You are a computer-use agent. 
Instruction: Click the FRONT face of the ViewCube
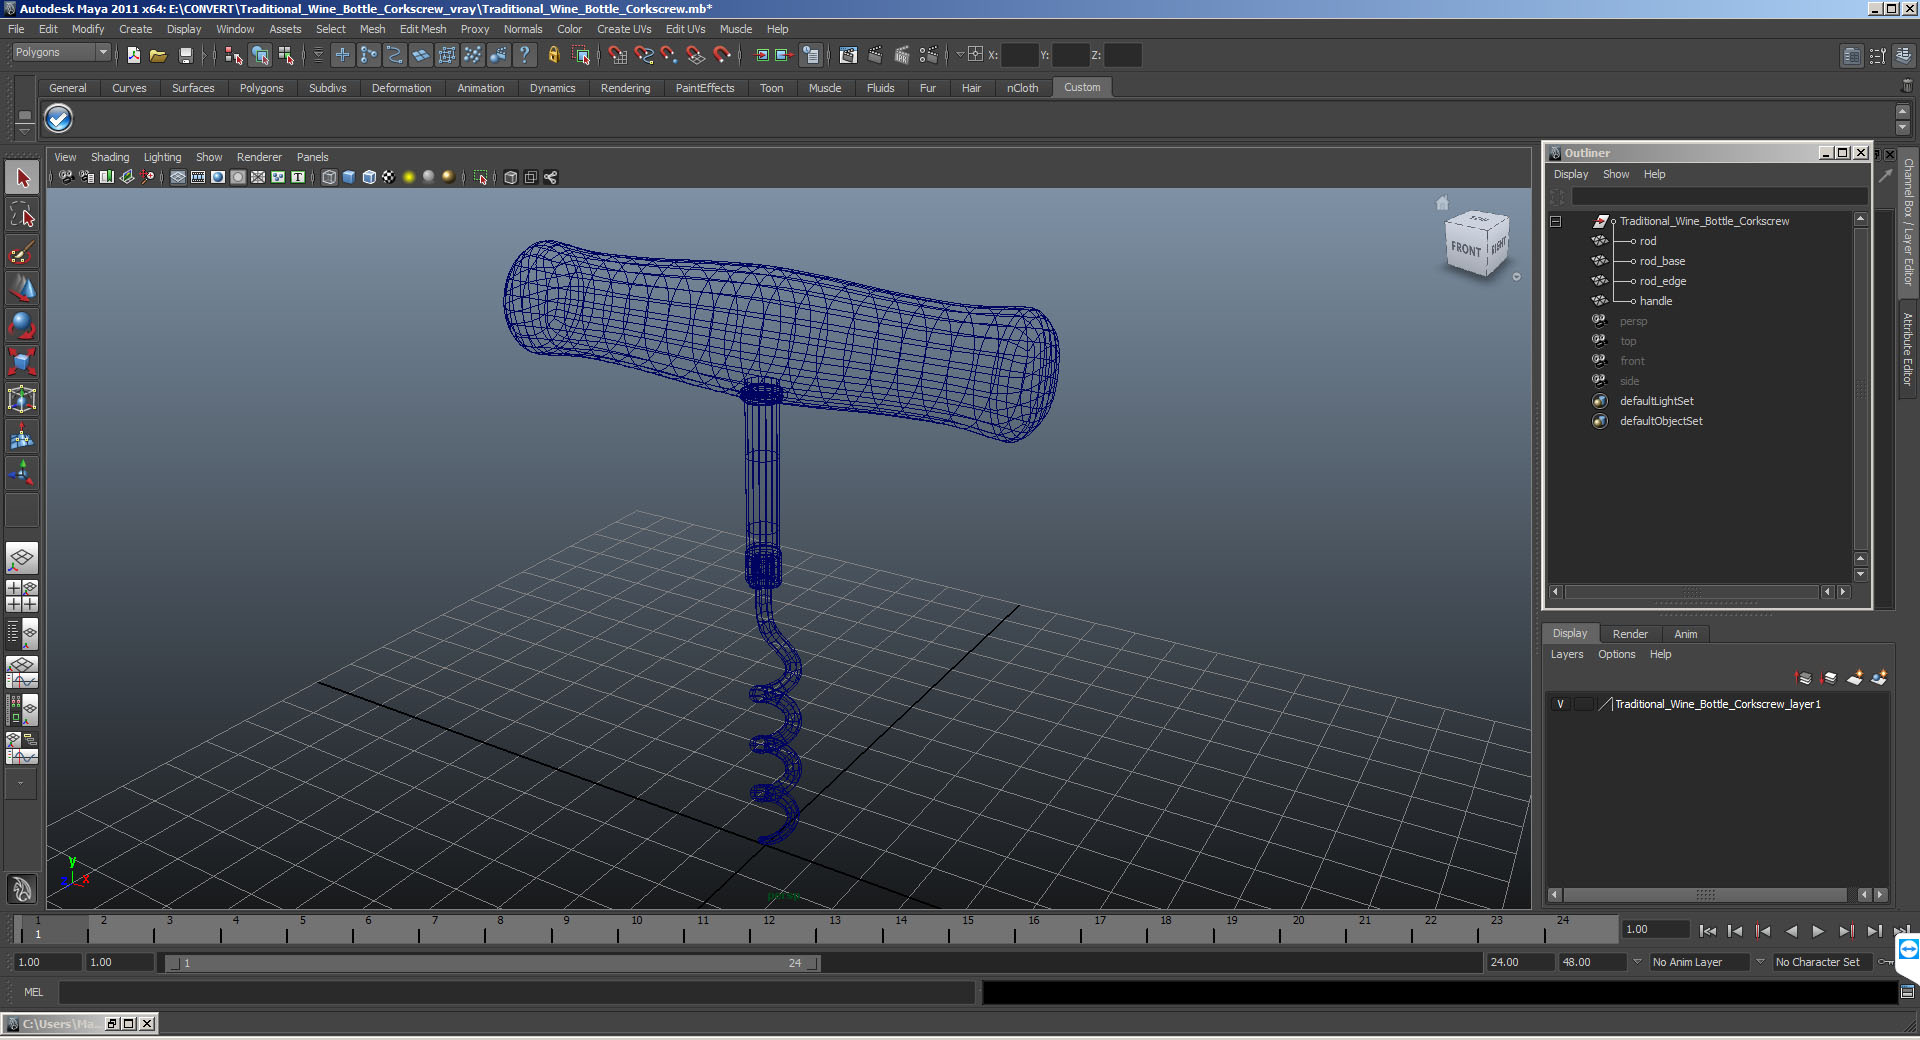point(1465,248)
